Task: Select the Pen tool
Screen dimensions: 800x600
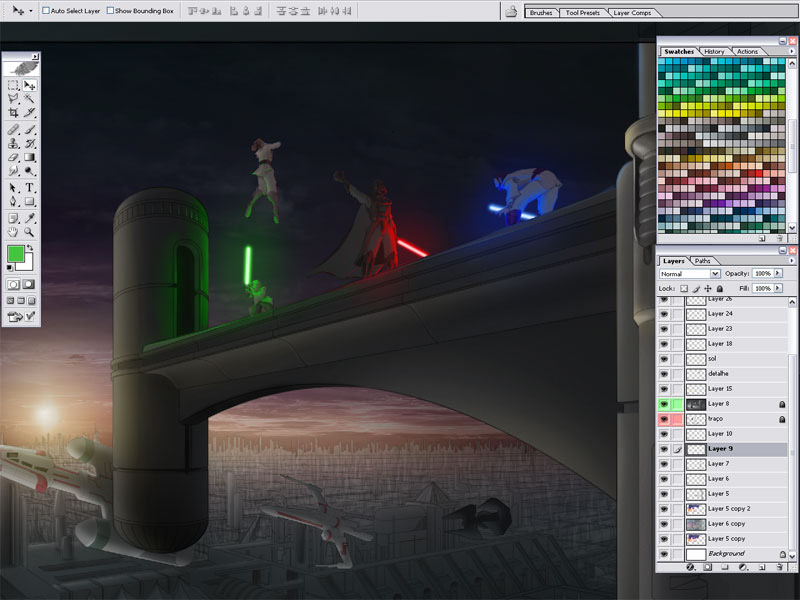Action: [14, 202]
